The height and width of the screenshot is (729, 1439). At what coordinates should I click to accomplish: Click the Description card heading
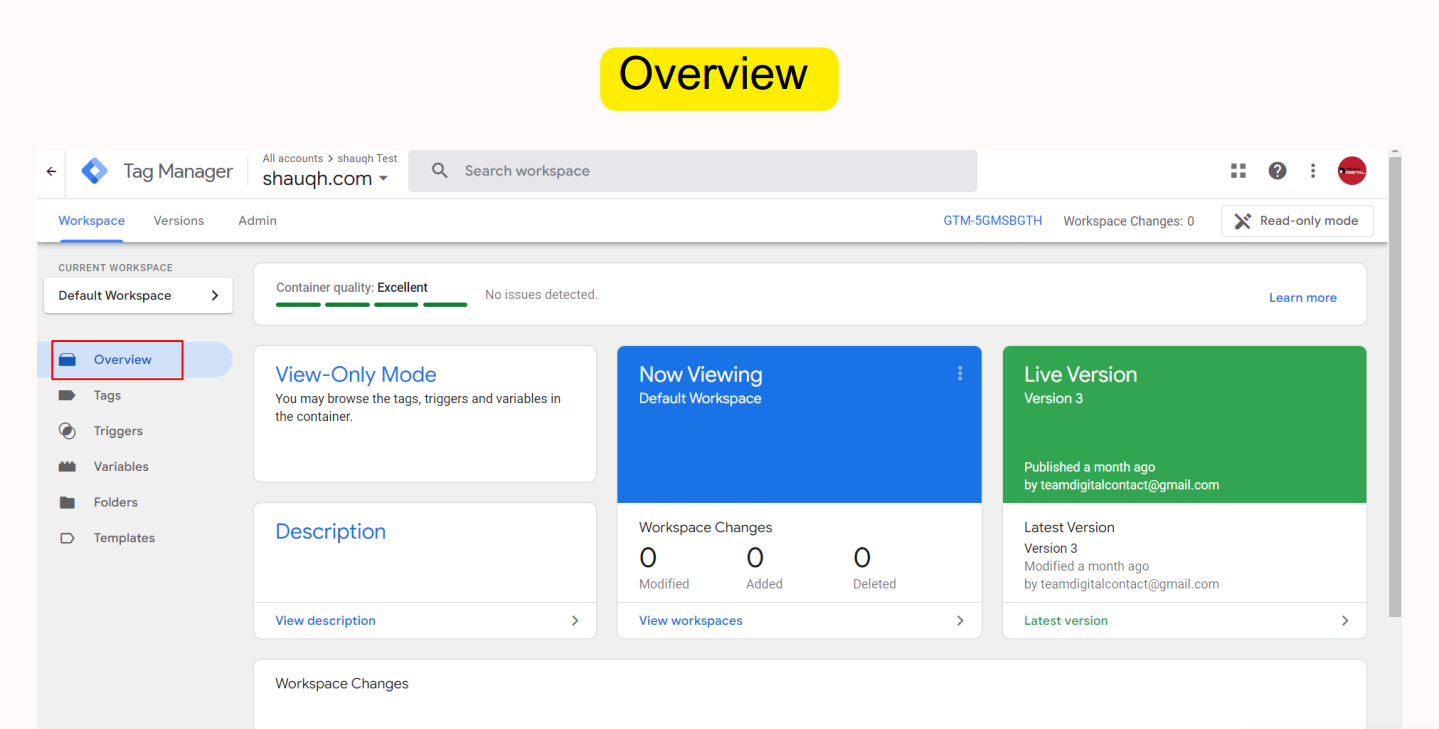click(x=330, y=532)
